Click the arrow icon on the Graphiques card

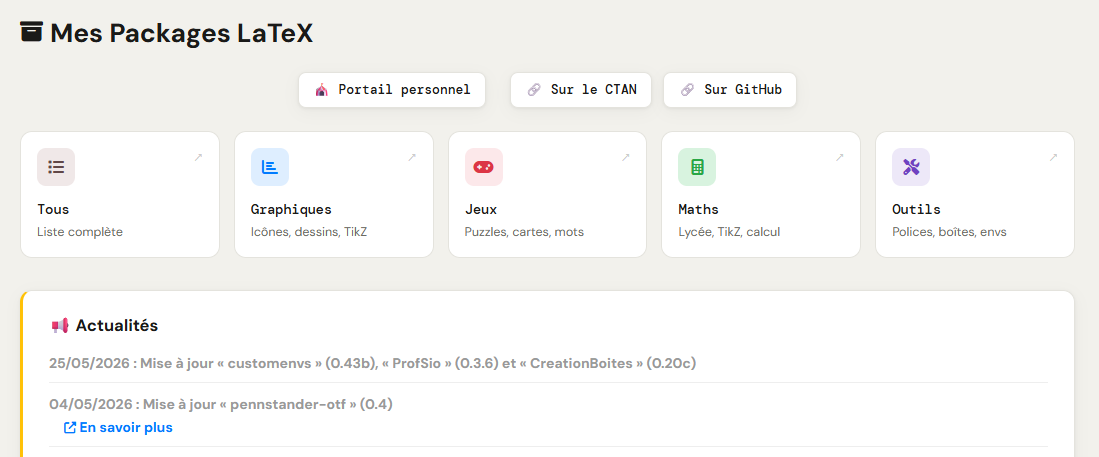tap(412, 158)
